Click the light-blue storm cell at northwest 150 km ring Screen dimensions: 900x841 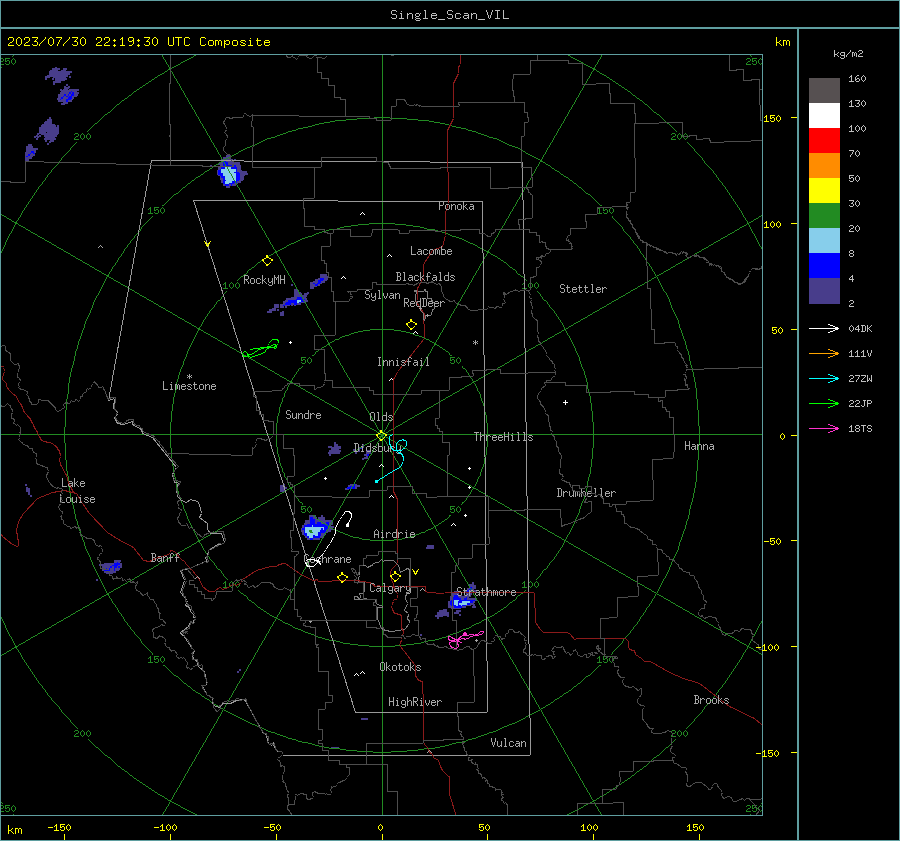[231, 172]
